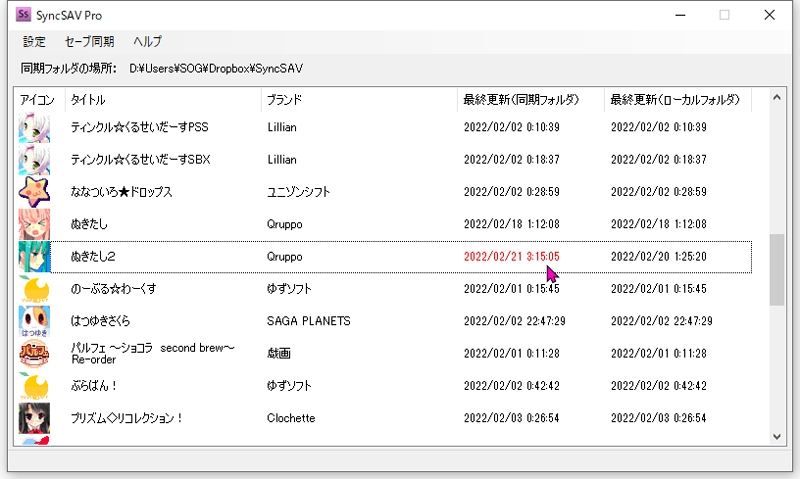Viewport: 800px width, 479px height.
Task: Click the ティンクル☆くるせいだーすSBX game icon
Action: [34, 160]
